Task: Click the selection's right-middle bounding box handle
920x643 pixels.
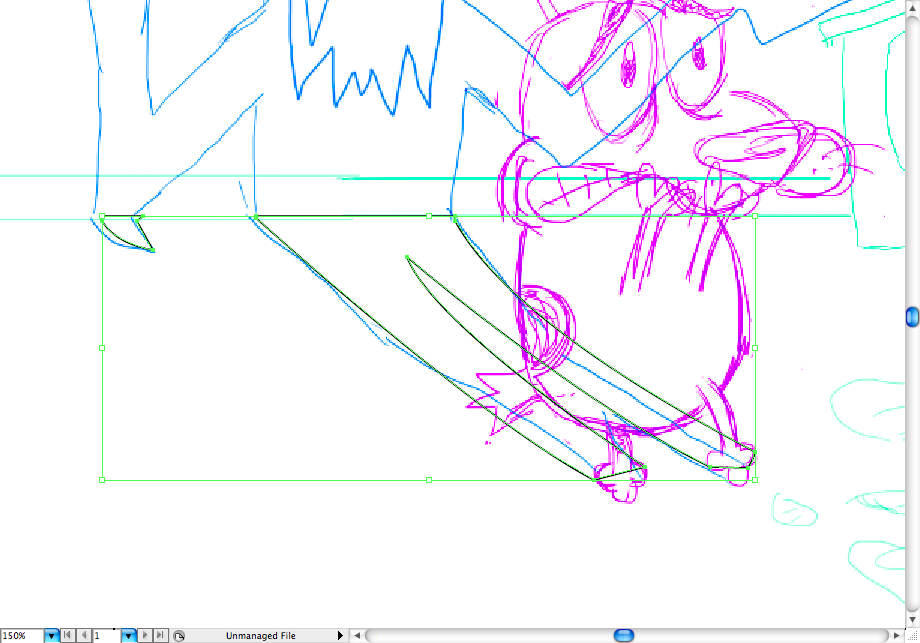Action: point(755,348)
